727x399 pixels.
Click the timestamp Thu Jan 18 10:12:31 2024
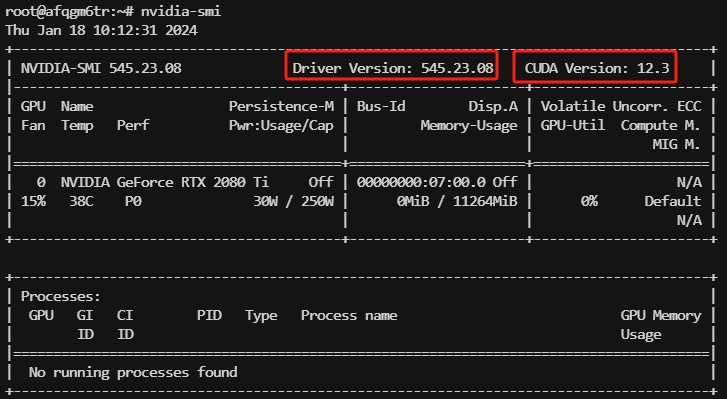point(102,31)
